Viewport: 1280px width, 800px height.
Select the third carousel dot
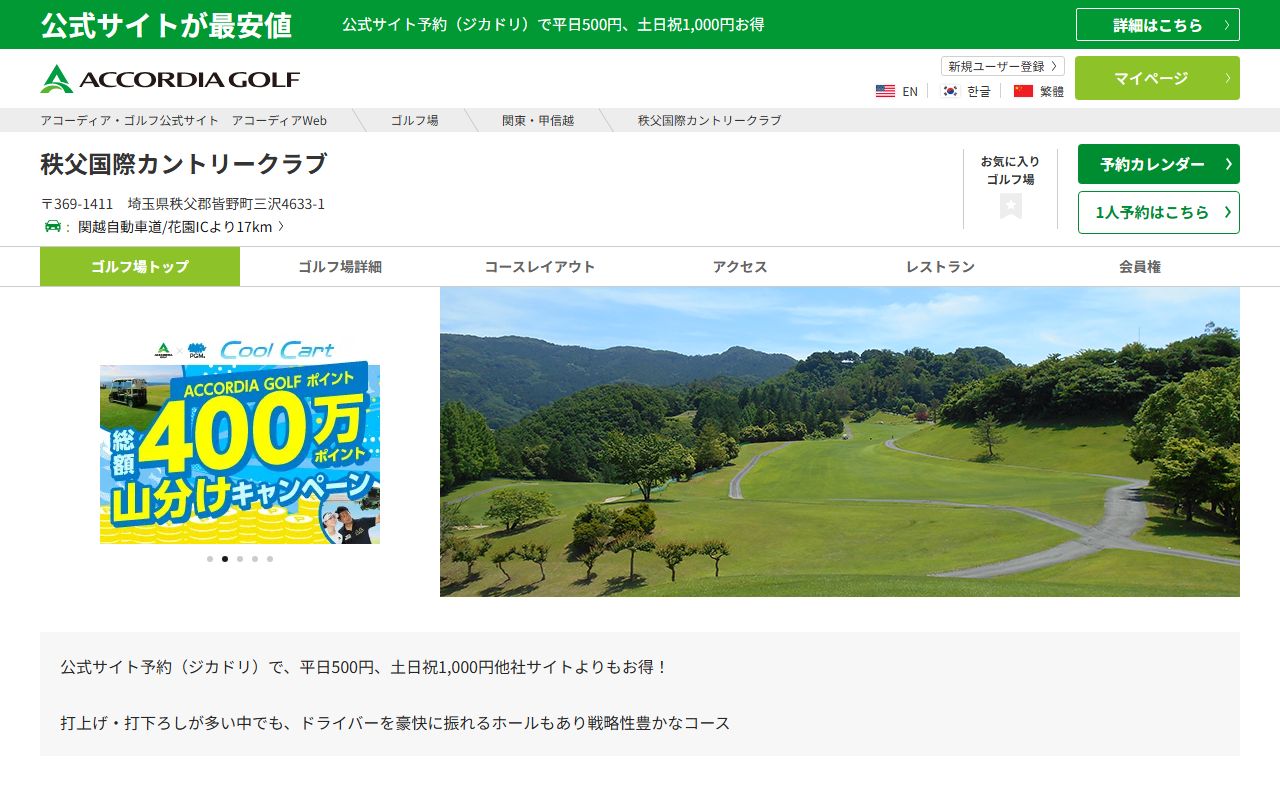240,559
